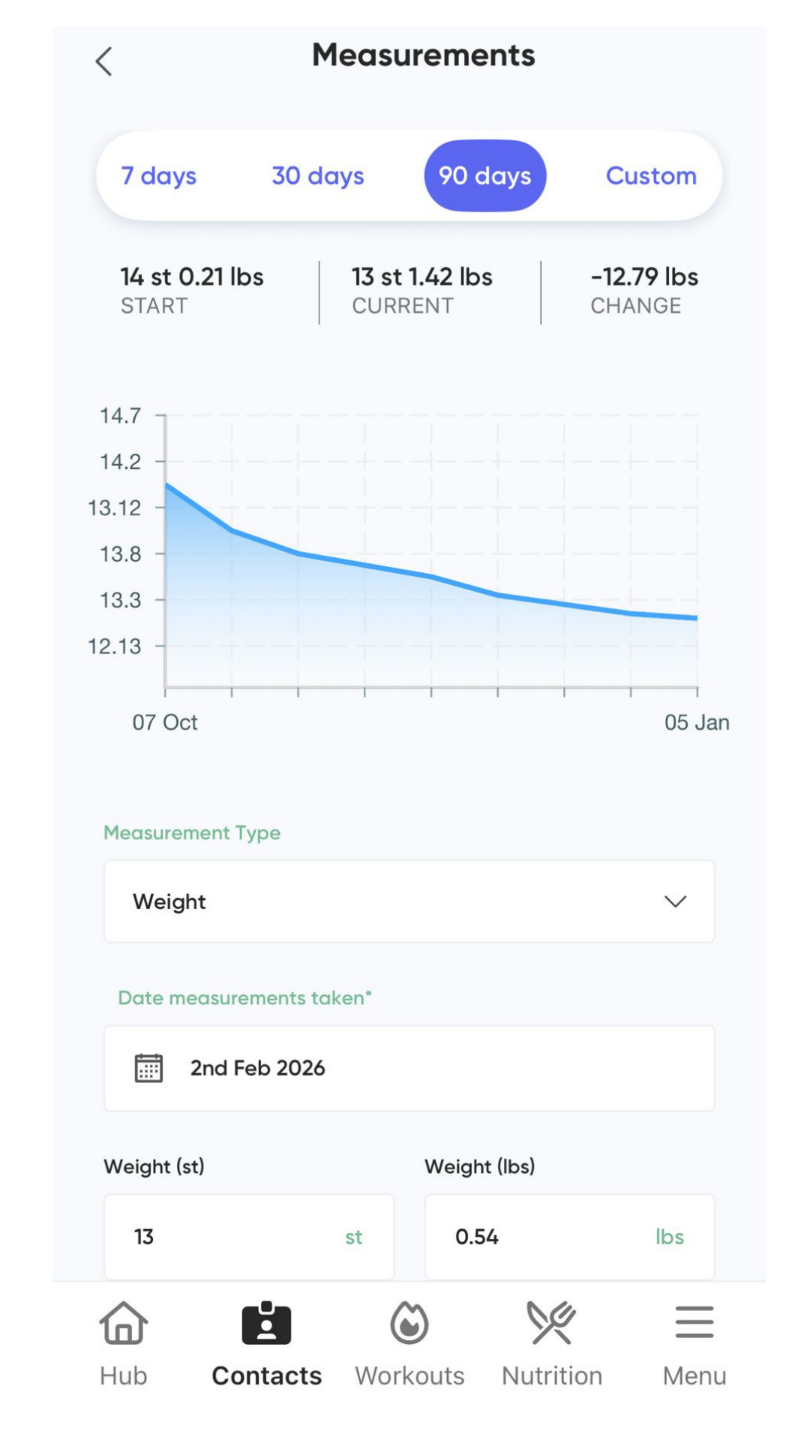This screenshot has height=1440, width=810.
Task: Tap the chart line at 07 Oct start point
Action: point(167,485)
